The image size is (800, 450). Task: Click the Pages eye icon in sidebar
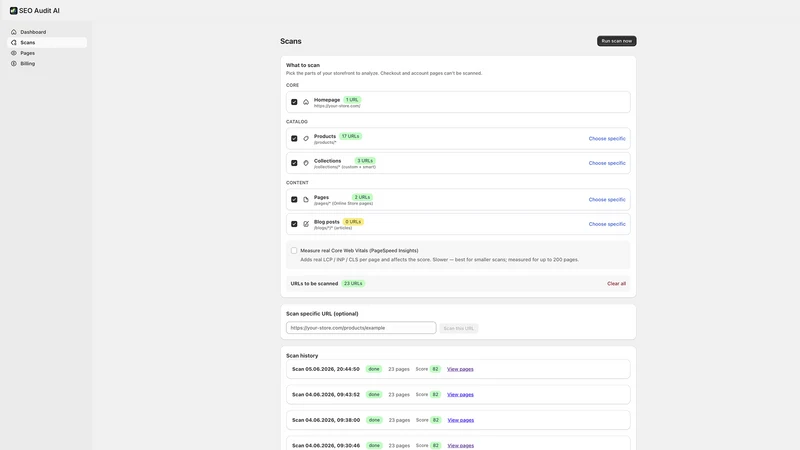[x=14, y=53]
